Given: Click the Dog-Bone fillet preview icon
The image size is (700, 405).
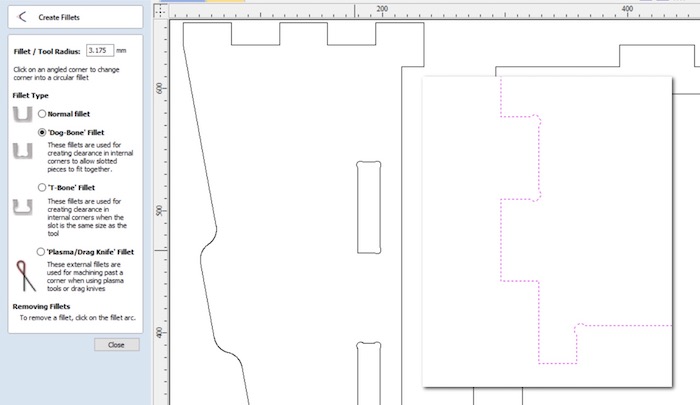Looking at the screenshot, I should click(x=22, y=151).
